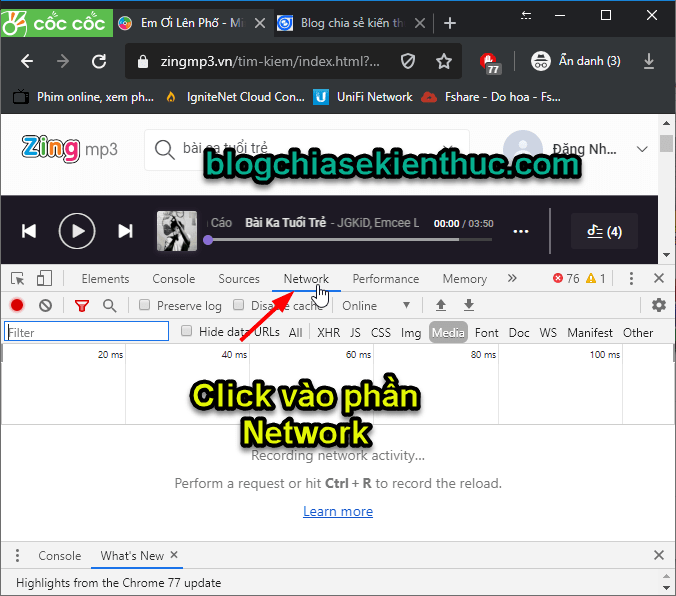Click the network Filter input field
The height and width of the screenshot is (596, 676).
coord(87,332)
